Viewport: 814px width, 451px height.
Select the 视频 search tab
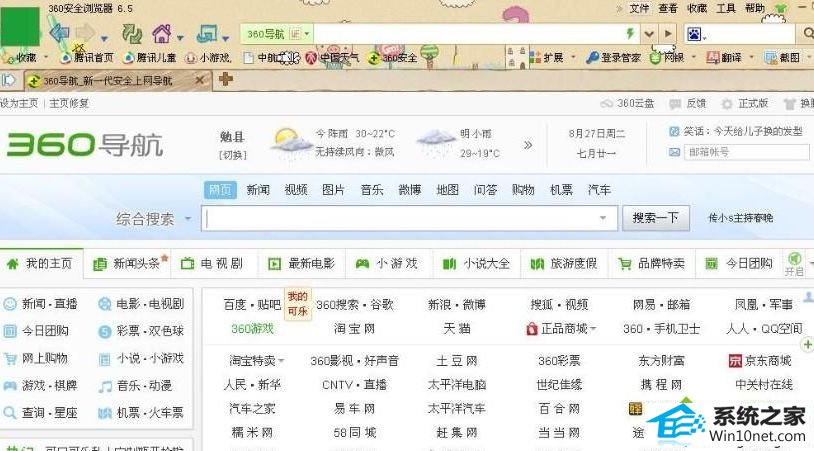[296, 190]
